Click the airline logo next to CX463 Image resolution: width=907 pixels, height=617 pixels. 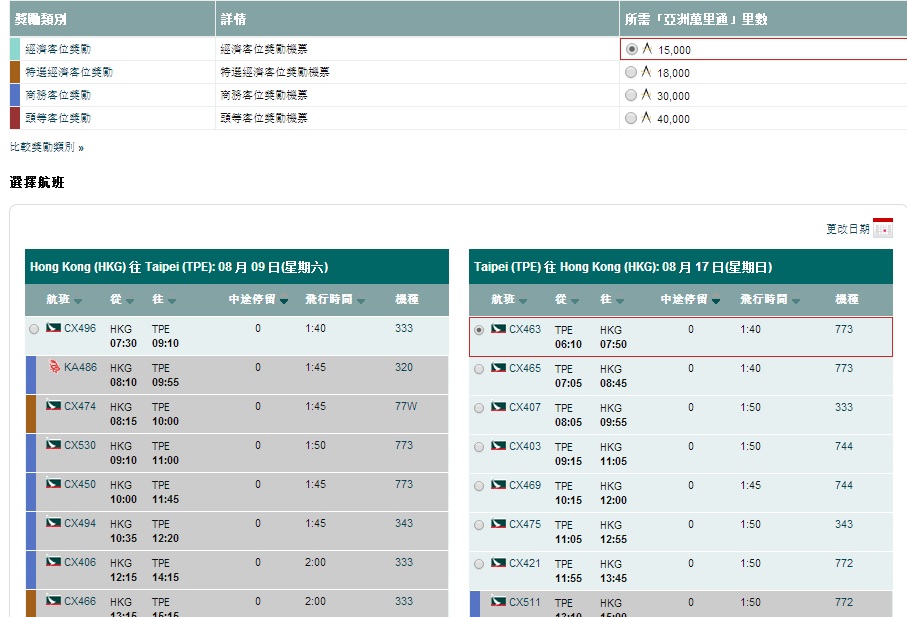498,329
